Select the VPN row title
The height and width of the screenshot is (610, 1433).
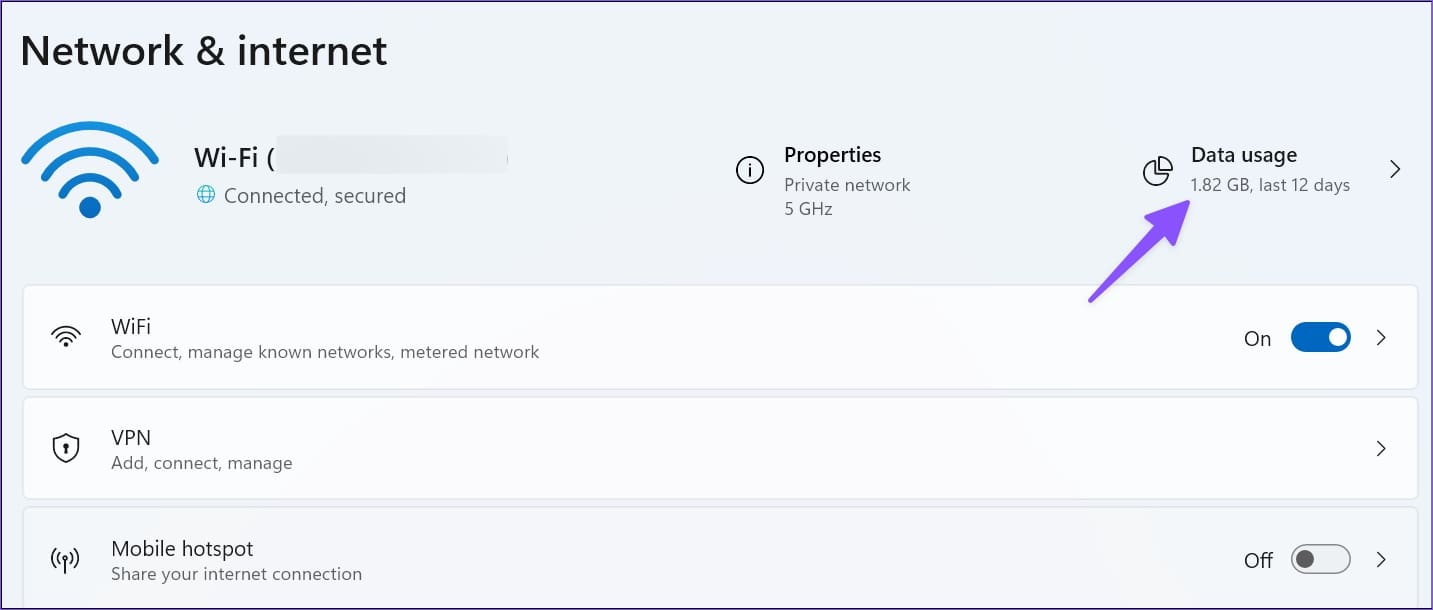click(x=131, y=437)
